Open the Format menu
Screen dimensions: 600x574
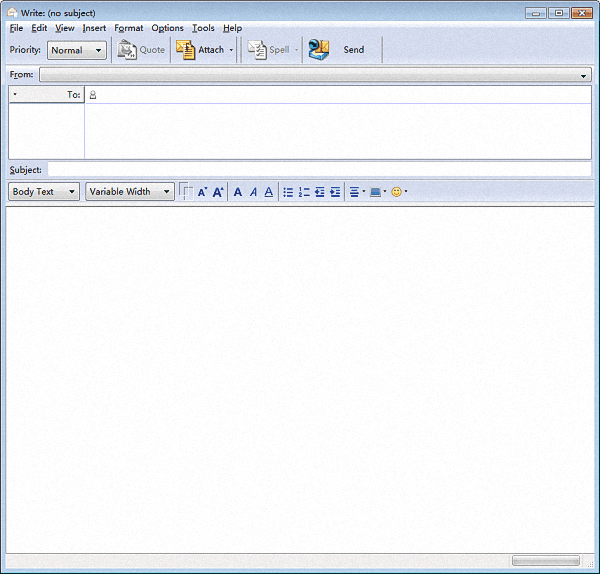128,28
